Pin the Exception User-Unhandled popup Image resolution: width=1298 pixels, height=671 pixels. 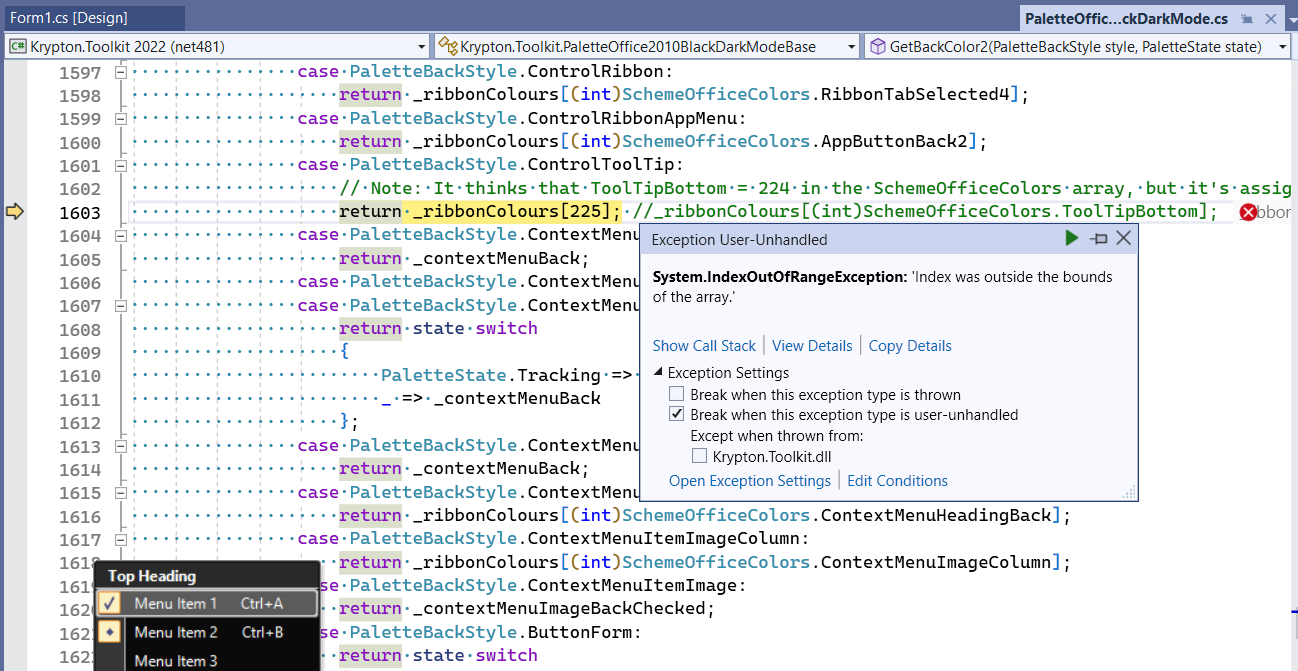coord(1097,238)
